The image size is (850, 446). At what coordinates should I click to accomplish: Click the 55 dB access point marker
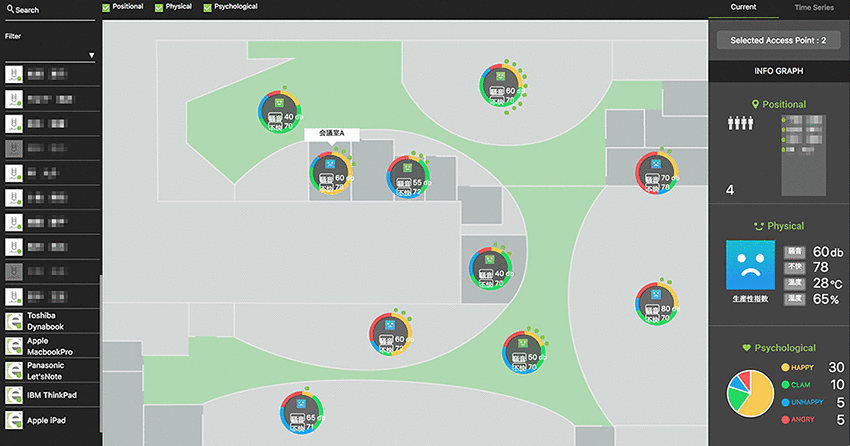pos(406,176)
